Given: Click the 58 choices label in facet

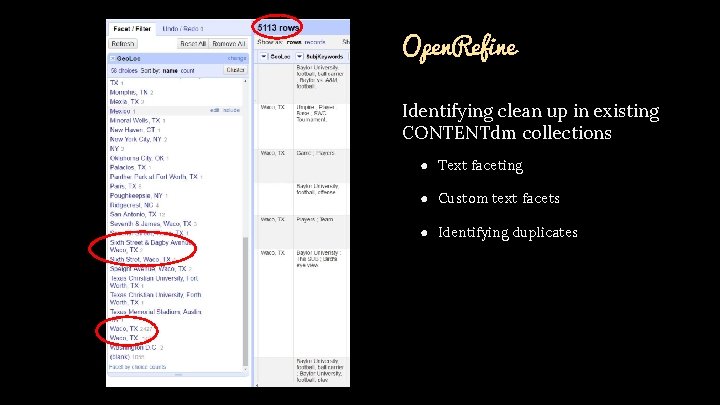Looking at the screenshot, I should tap(124, 71).
